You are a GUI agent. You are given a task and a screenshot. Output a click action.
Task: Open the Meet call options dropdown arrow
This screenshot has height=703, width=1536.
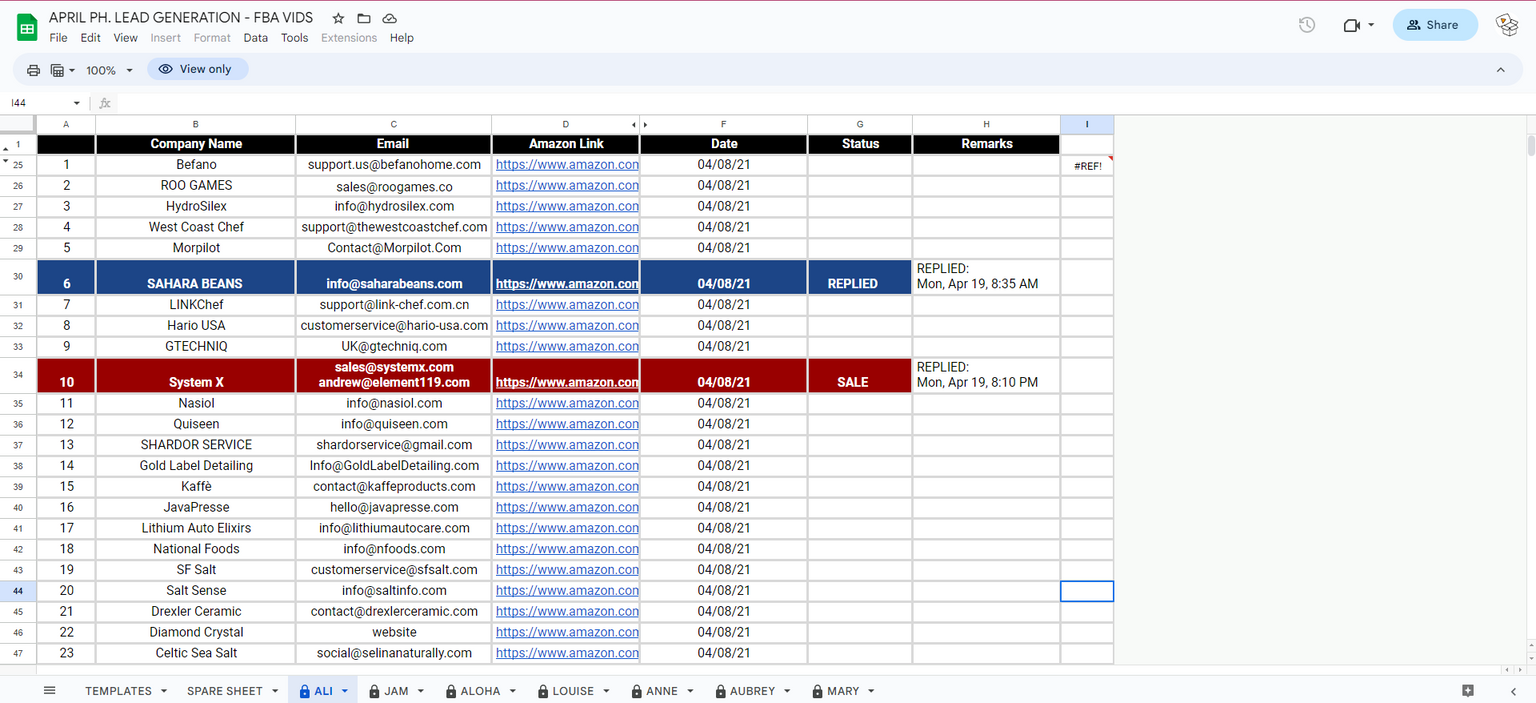(1371, 25)
